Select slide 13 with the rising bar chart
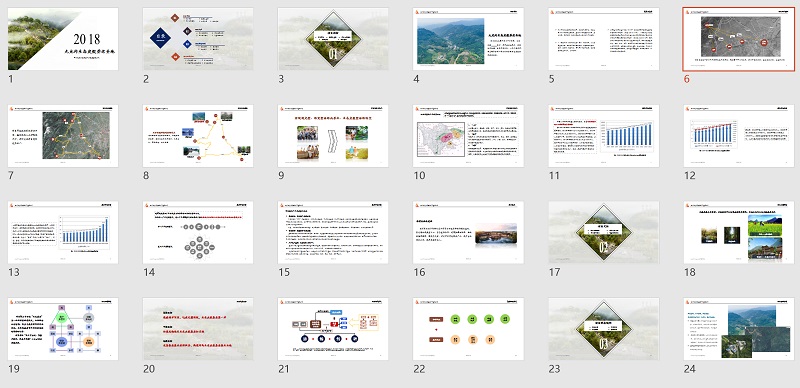 point(63,232)
